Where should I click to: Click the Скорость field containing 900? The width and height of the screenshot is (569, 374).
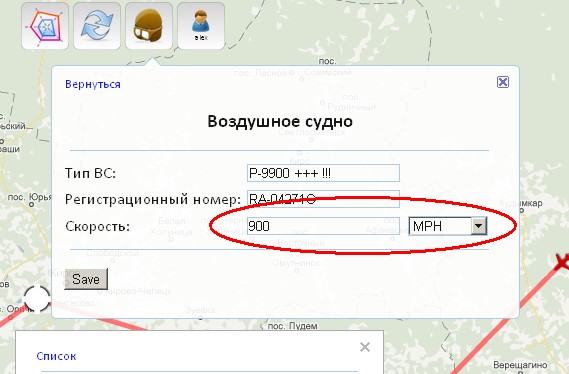click(x=323, y=226)
